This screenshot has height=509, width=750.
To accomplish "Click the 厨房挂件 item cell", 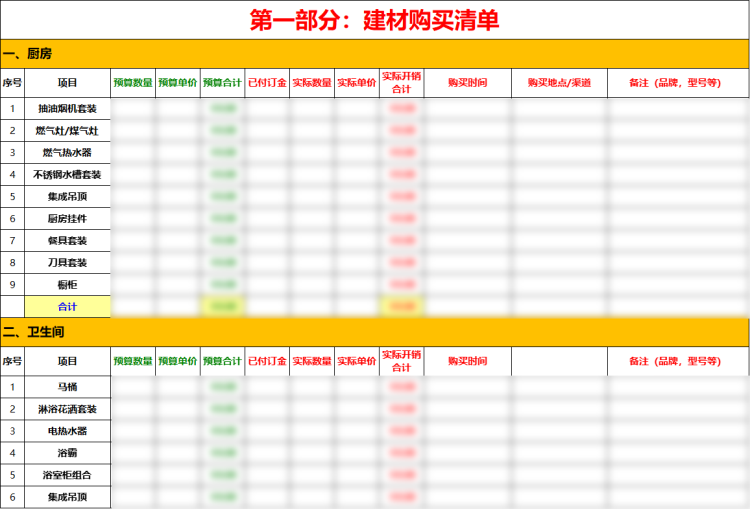I will [67, 218].
